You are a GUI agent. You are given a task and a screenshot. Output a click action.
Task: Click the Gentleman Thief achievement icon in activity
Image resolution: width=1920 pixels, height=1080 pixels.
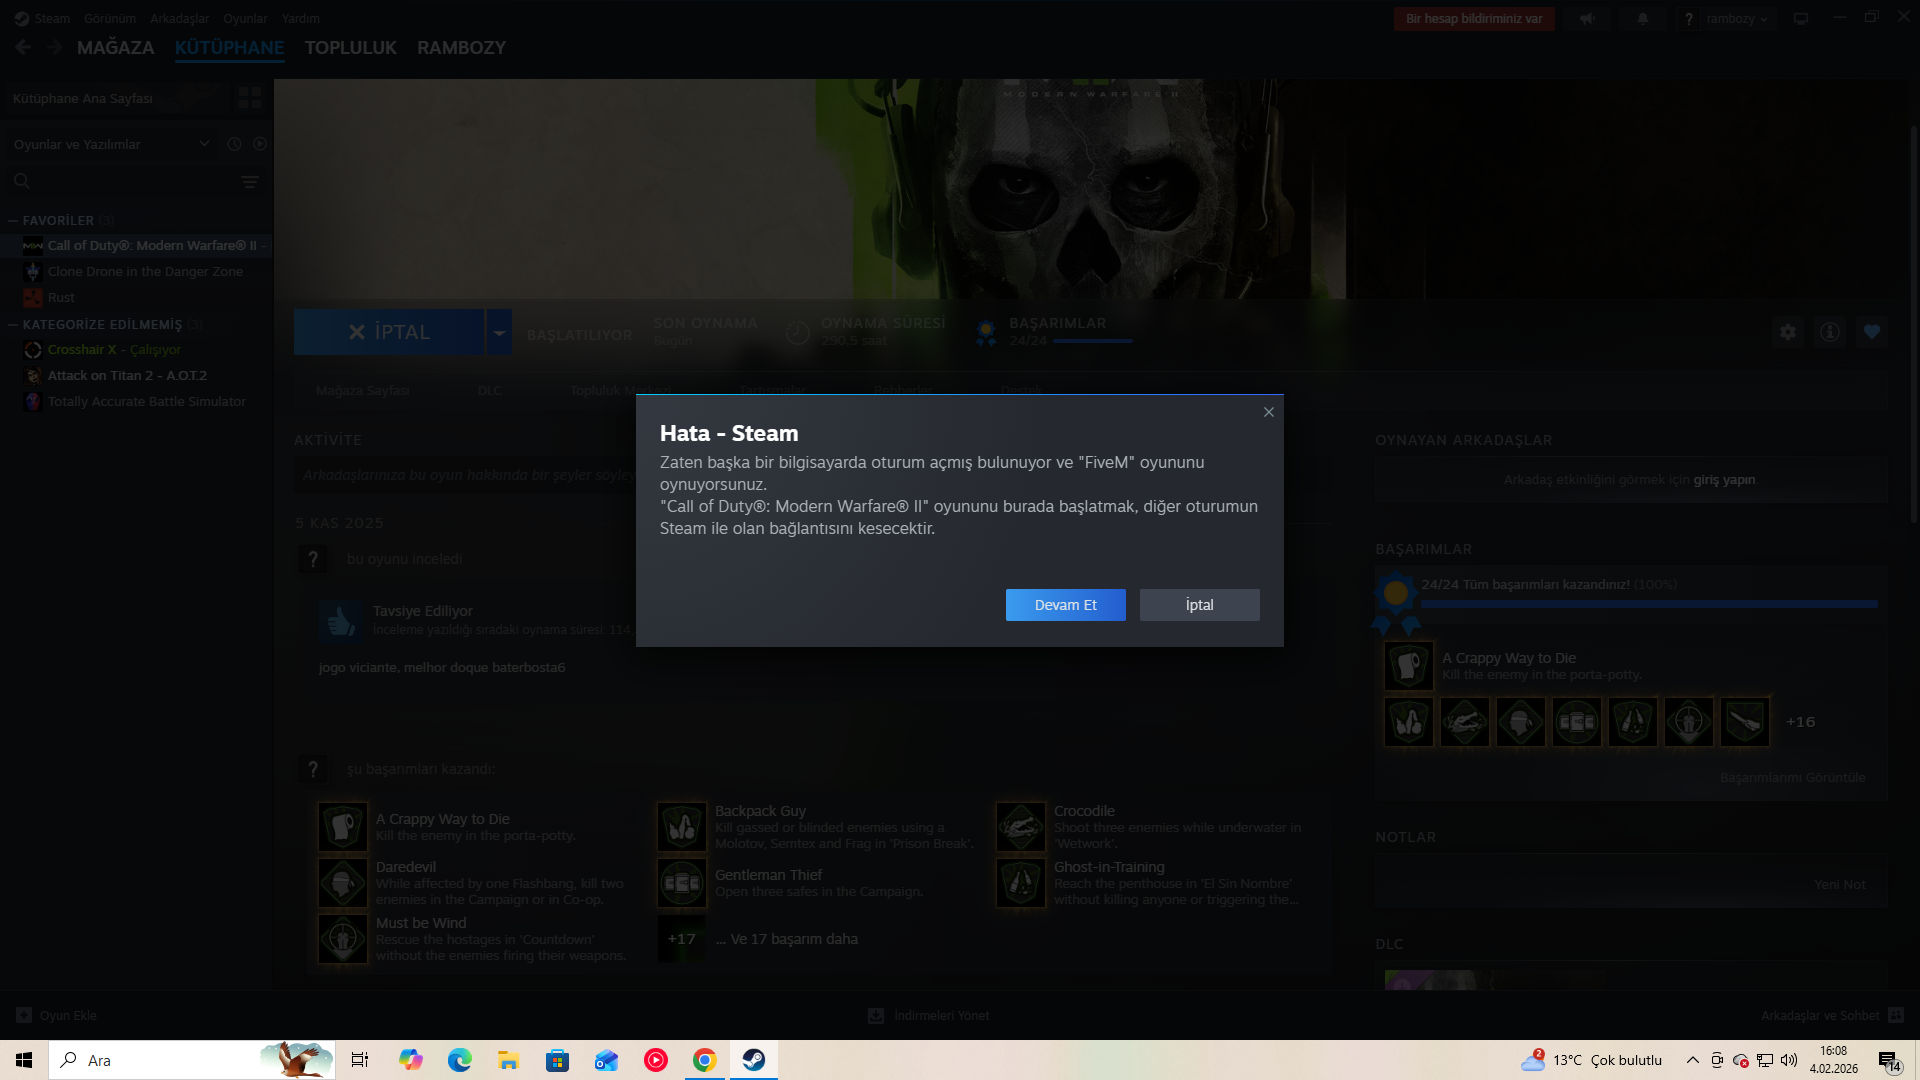[x=682, y=883]
